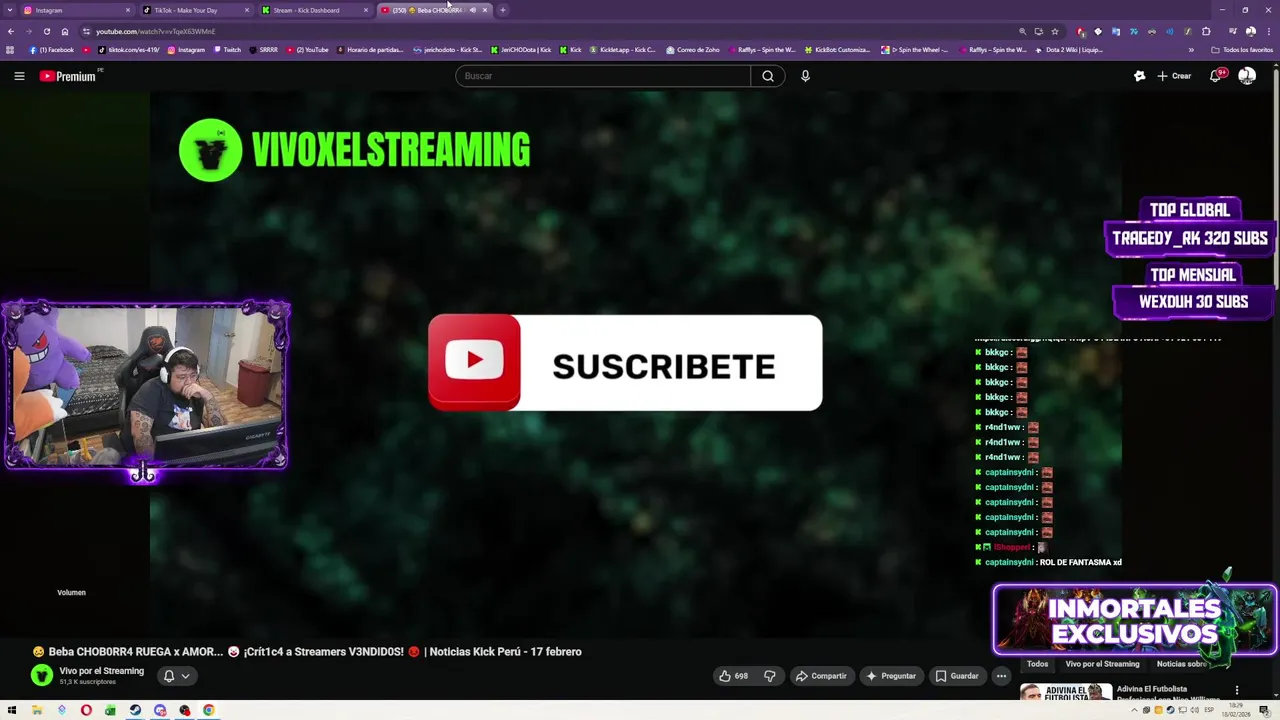Expand hidden bookmarks chevron
This screenshot has height=720, width=1280.
[1191, 50]
